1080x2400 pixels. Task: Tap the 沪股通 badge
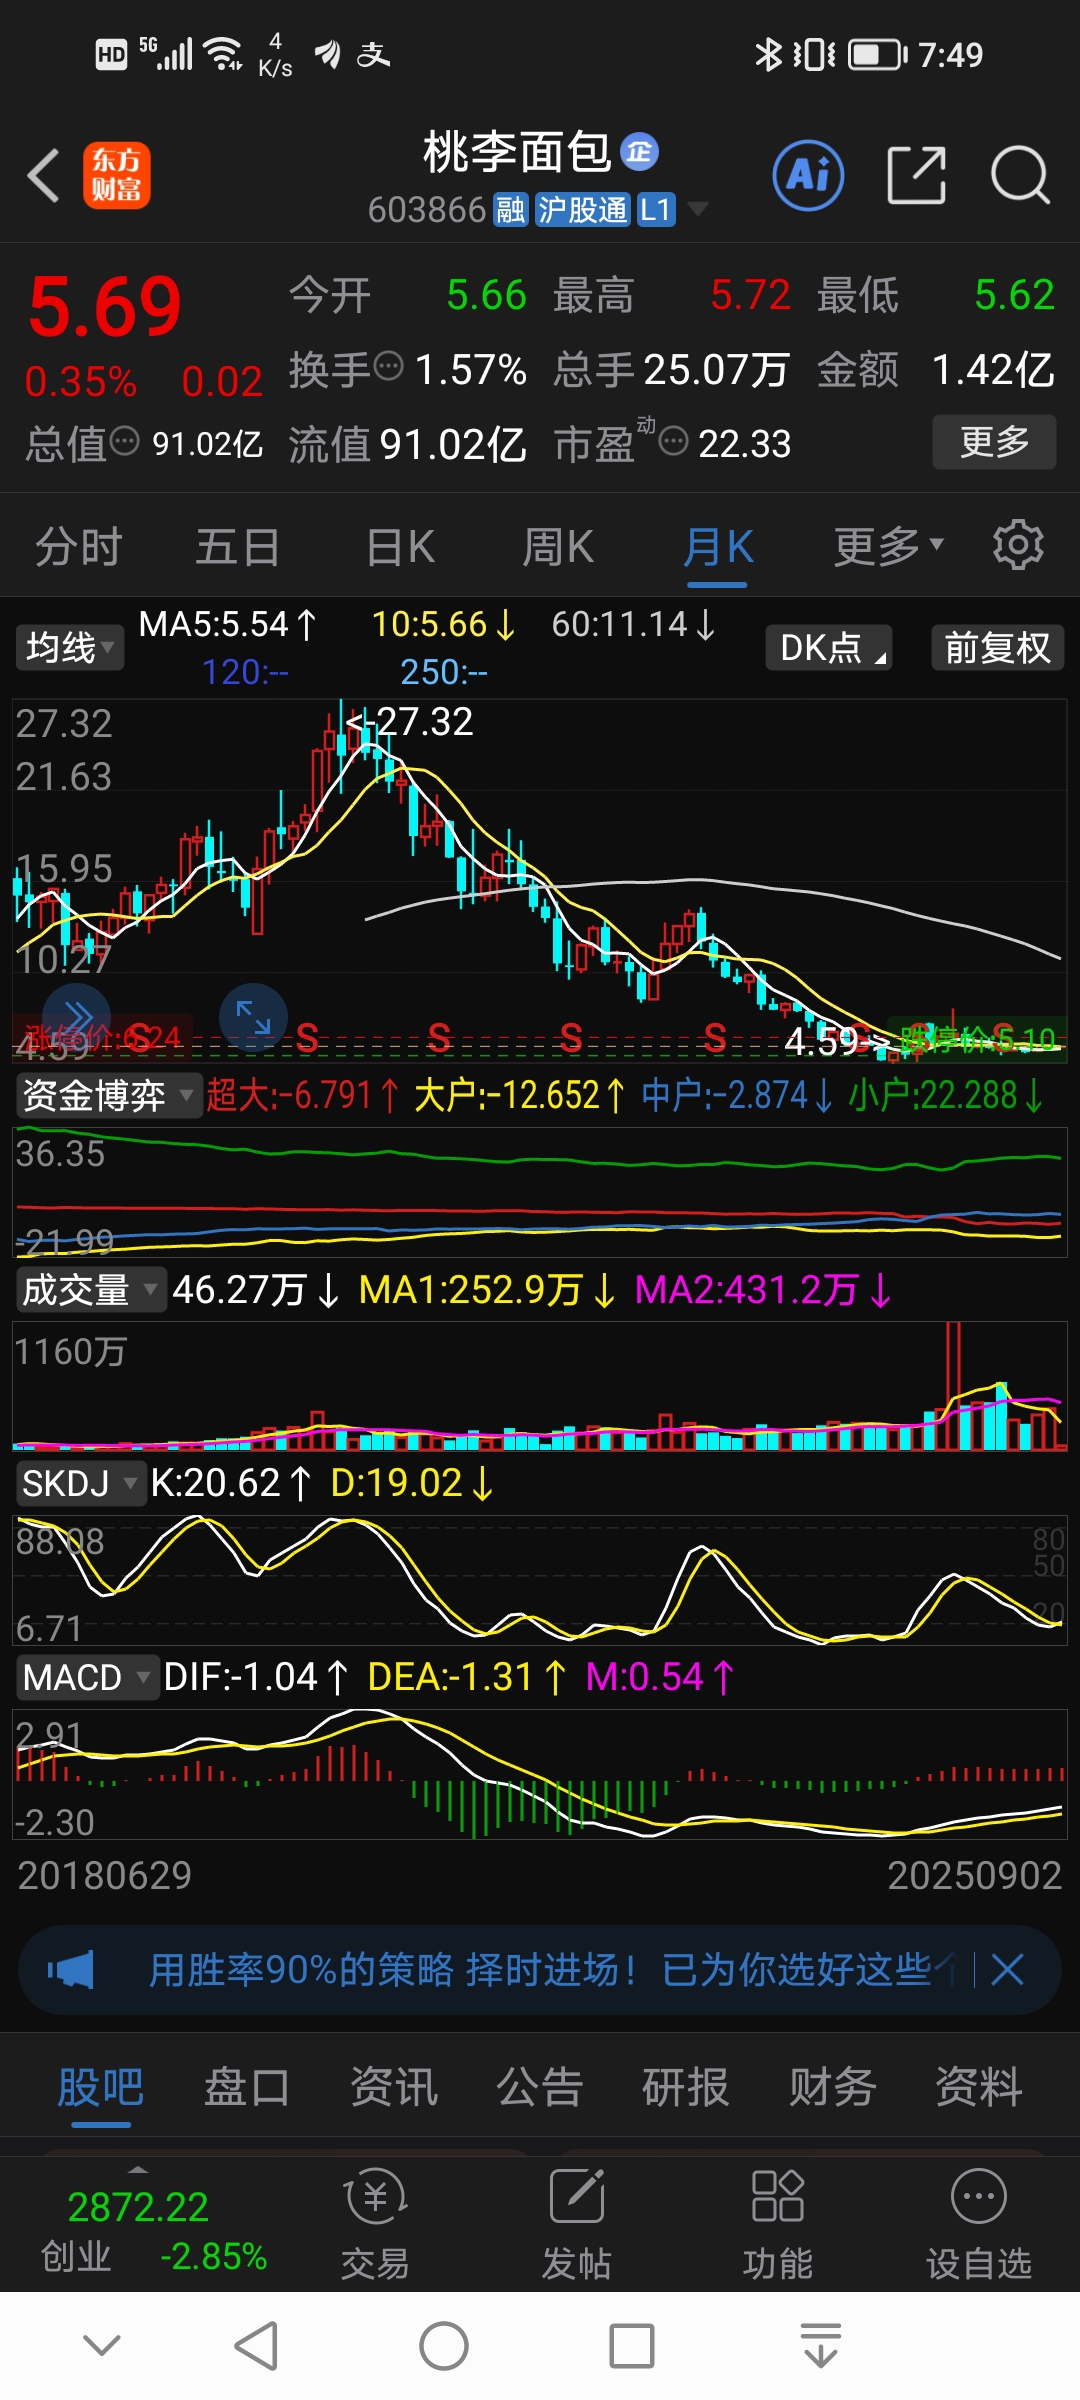582,210
